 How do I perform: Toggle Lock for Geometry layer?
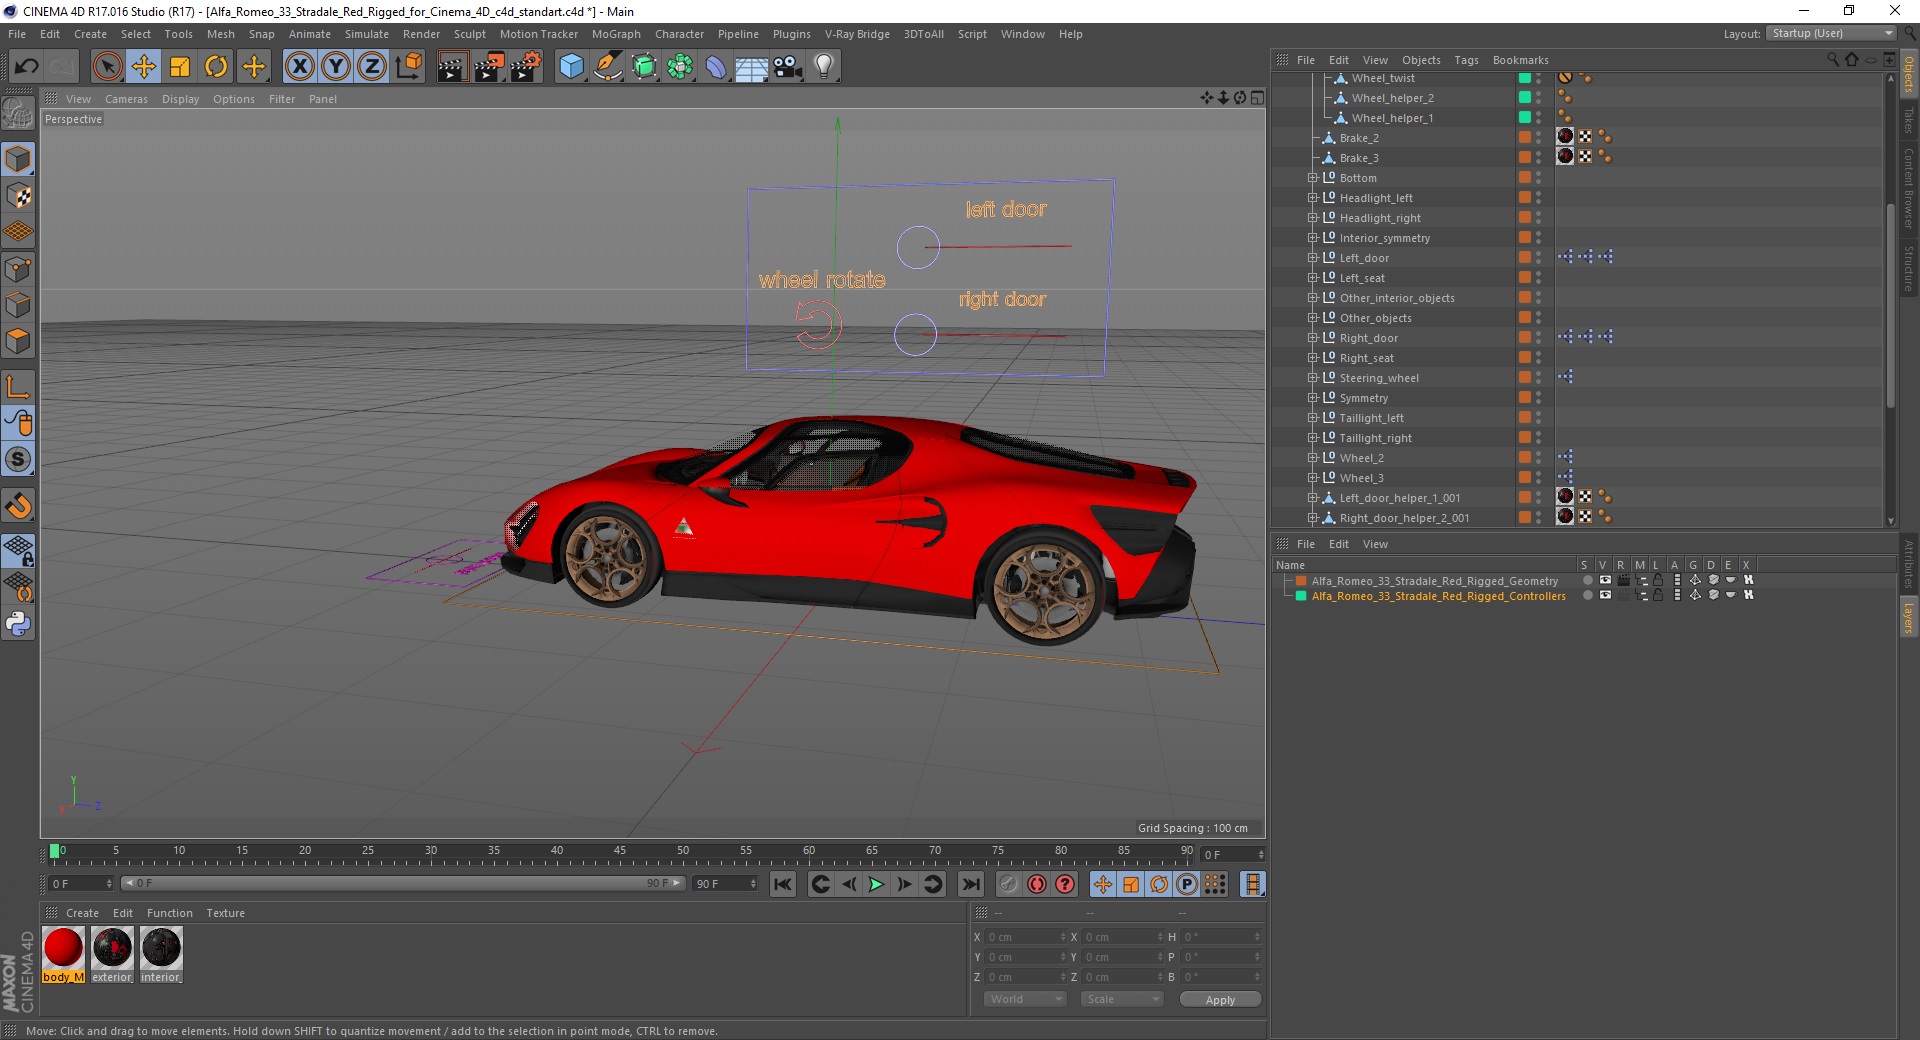[x=1658, y=580]
